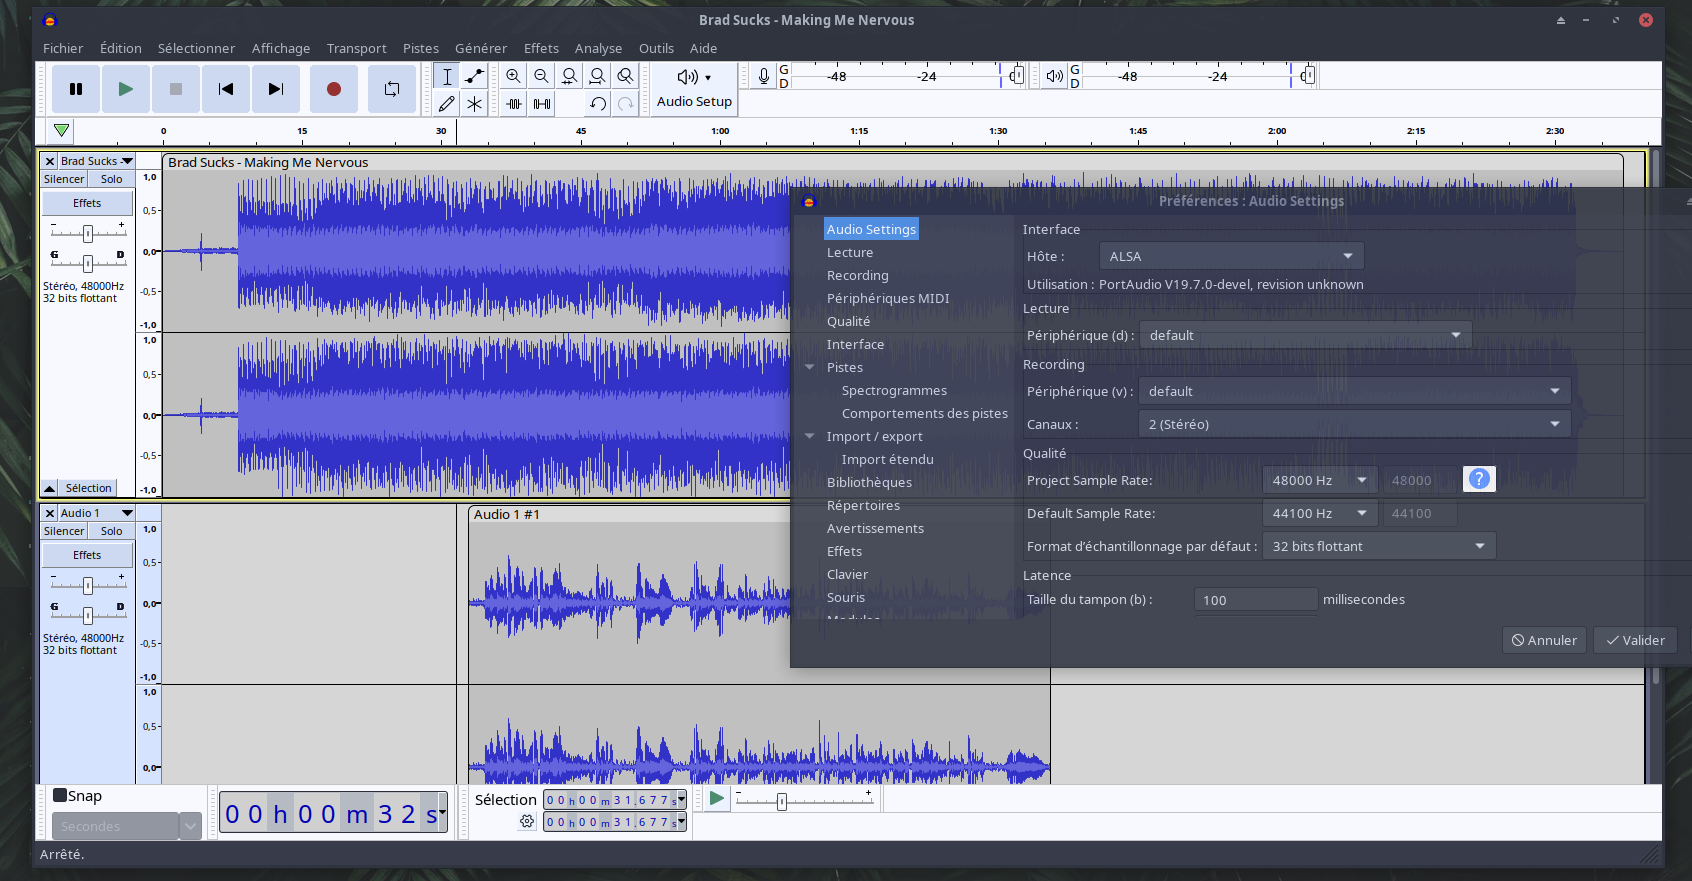Mute Audio 1 track with Silencer
This screenshot has width=1692, height=881.
pyautogui.click(x=64, y=531)
